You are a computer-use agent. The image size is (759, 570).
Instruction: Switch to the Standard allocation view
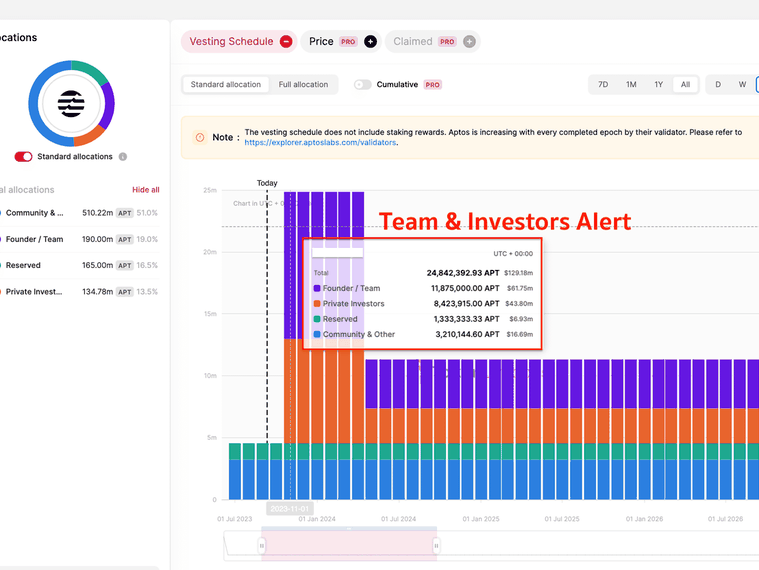pos(226,85)
